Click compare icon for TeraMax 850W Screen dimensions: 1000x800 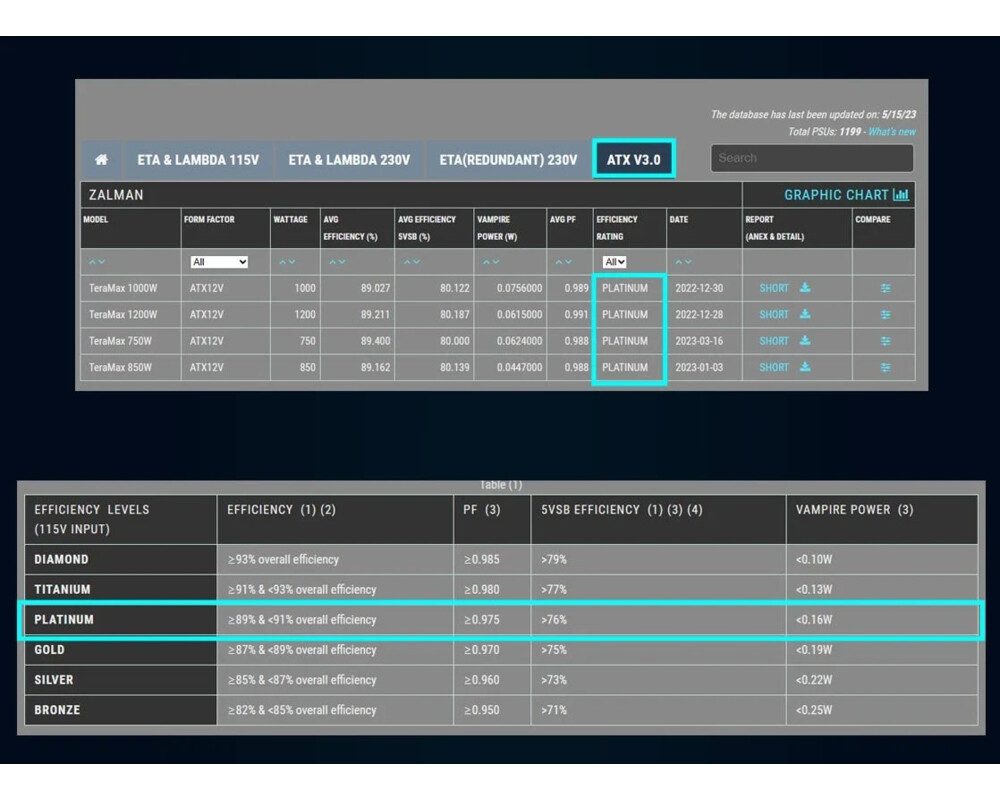[x=885, y=367]
